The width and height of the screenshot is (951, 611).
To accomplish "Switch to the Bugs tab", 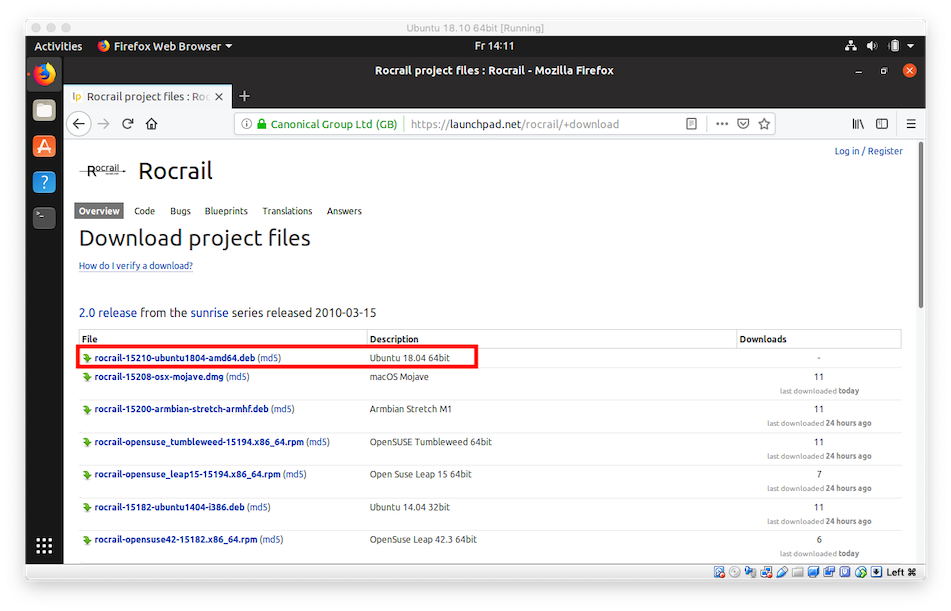I will pos(180,211).
